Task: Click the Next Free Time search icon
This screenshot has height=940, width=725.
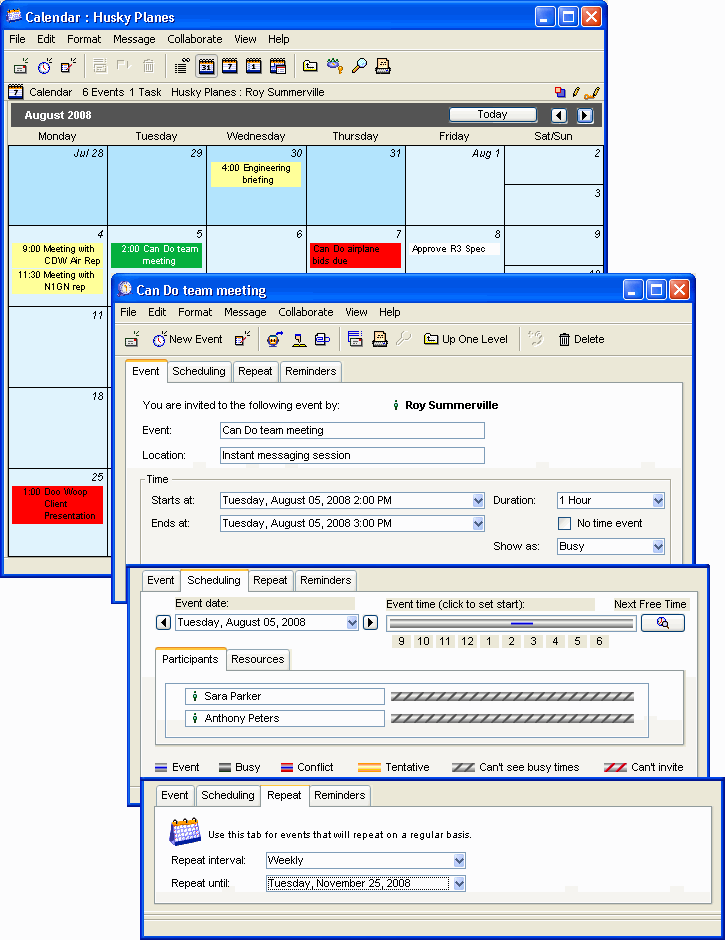Action: coord(662,623)
